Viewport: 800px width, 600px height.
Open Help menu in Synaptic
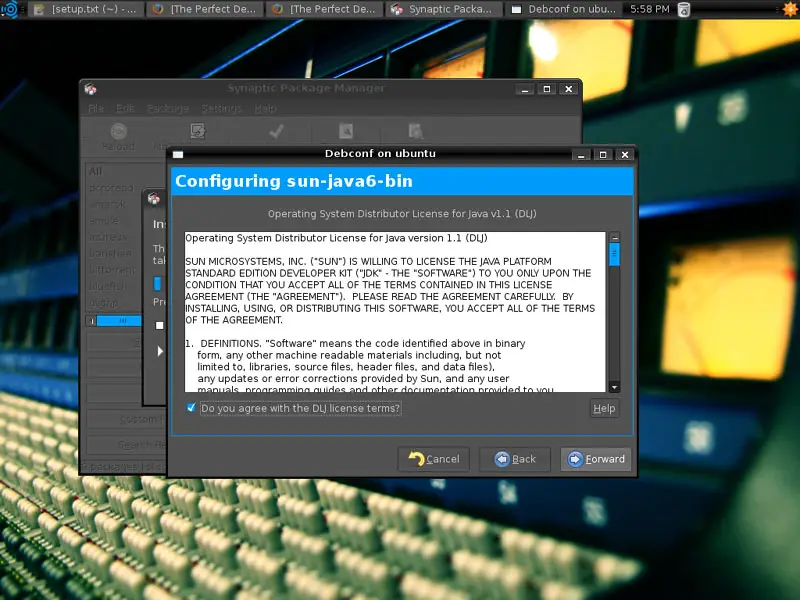(265, 108)
